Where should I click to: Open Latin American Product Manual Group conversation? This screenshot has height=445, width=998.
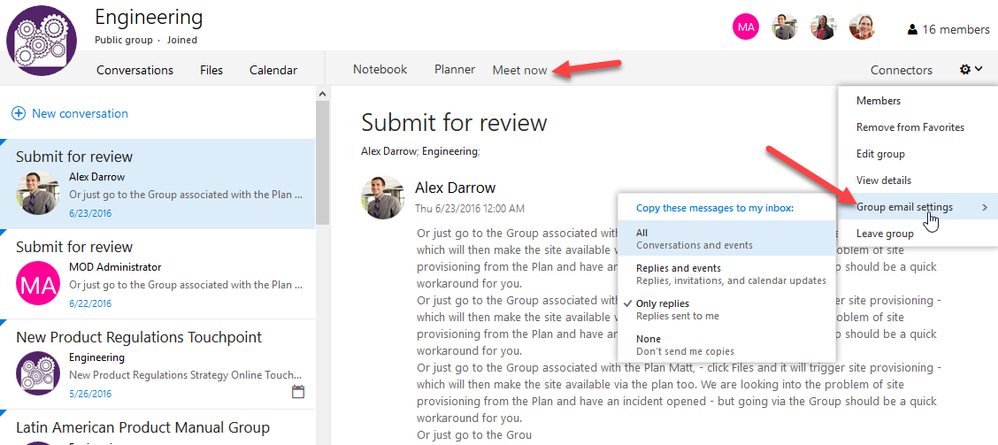point(157,428)
